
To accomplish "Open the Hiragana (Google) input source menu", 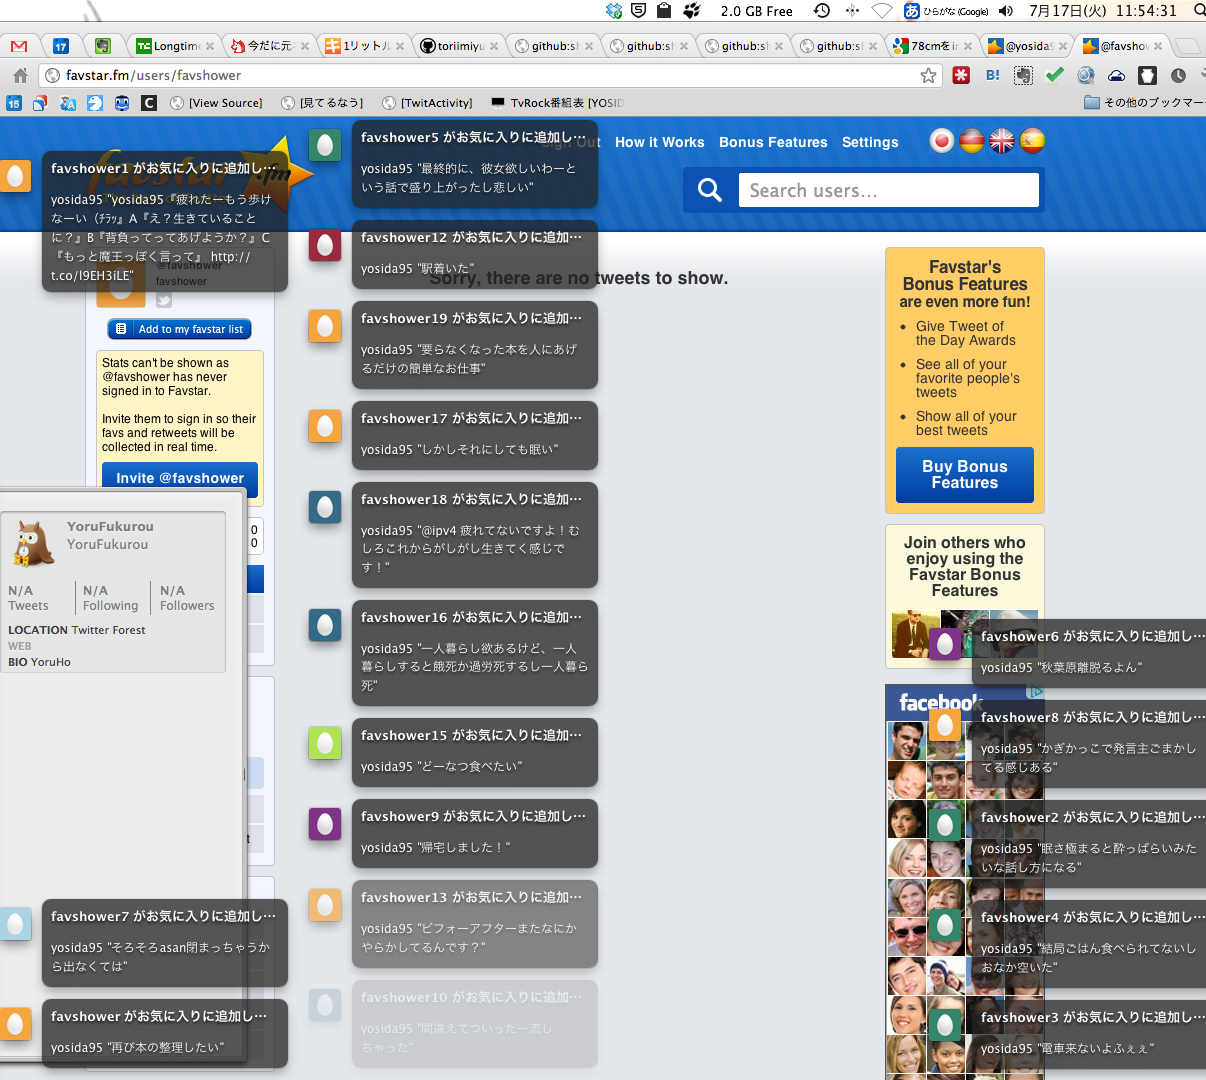I will 946,11.
